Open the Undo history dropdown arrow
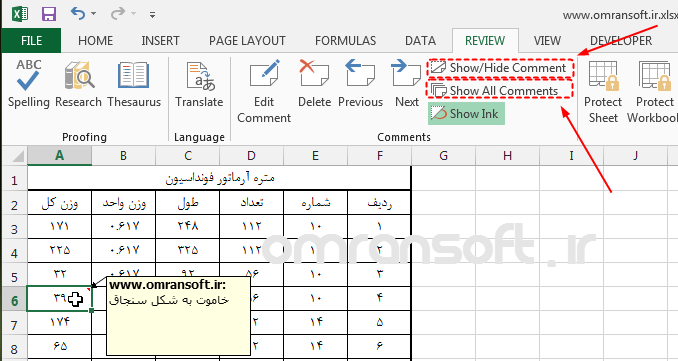This screenshot has width=678, height=361. pyautogui.click(x=94, y=14)
